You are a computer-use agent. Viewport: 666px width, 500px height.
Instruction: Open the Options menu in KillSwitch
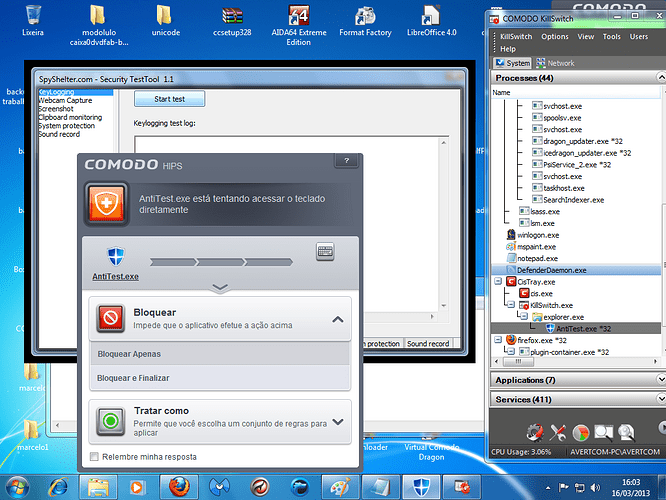tap(555, 37)
